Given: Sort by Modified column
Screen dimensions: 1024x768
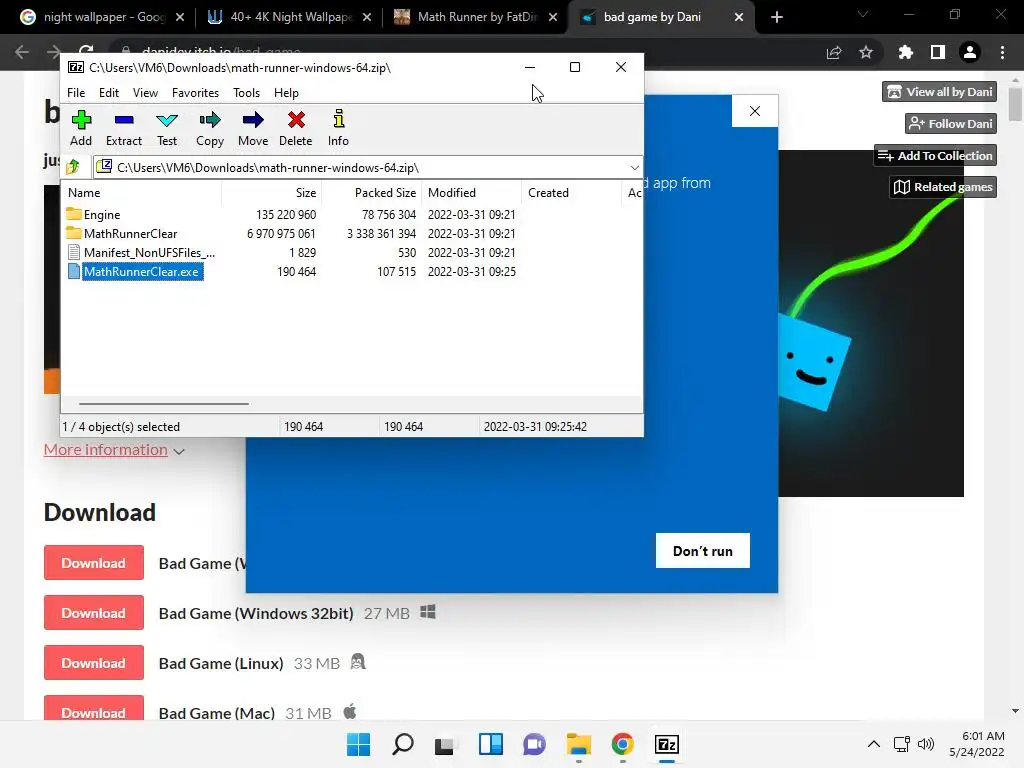Looking at the screenshot, I should click(x=472, y=193).
